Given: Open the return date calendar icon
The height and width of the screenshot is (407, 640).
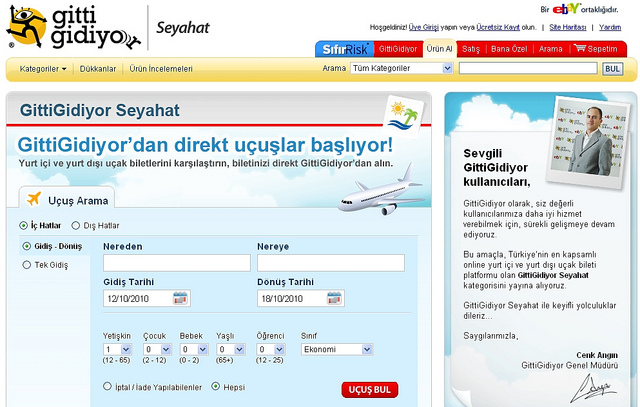Looking at the screenshot, I should point(334,298).
